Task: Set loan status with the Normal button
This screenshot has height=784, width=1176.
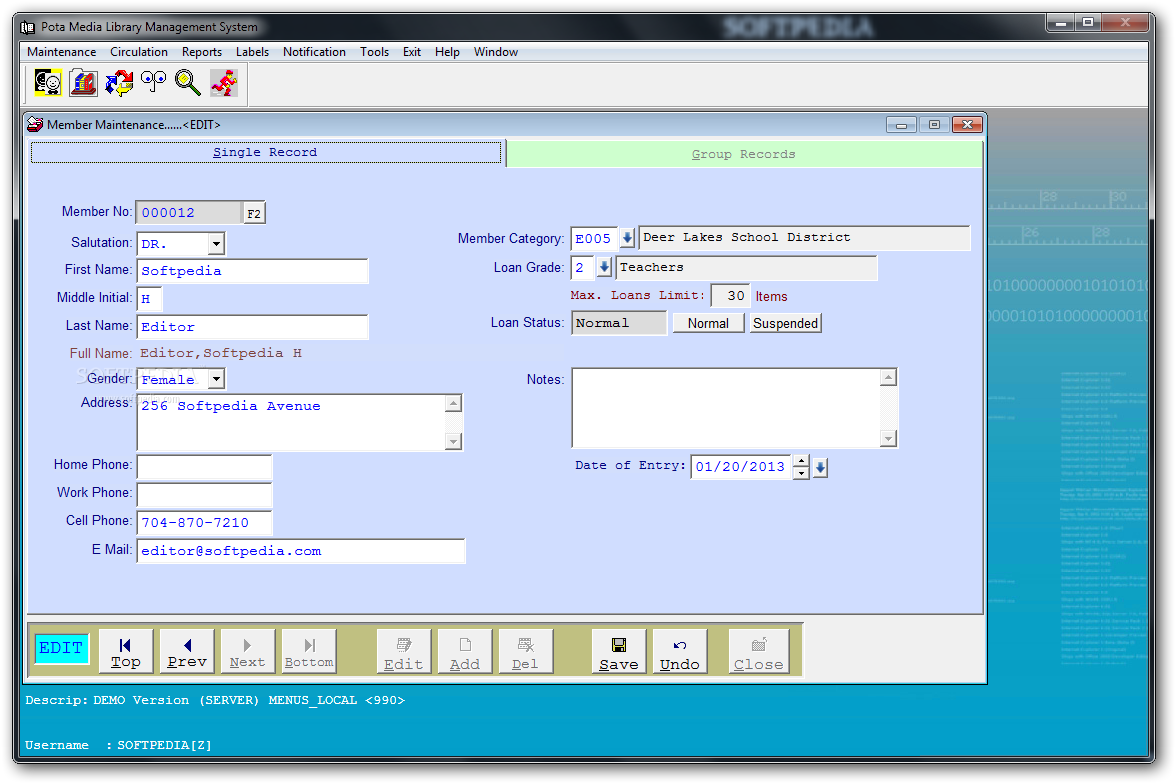Action: tap(708, 323)
